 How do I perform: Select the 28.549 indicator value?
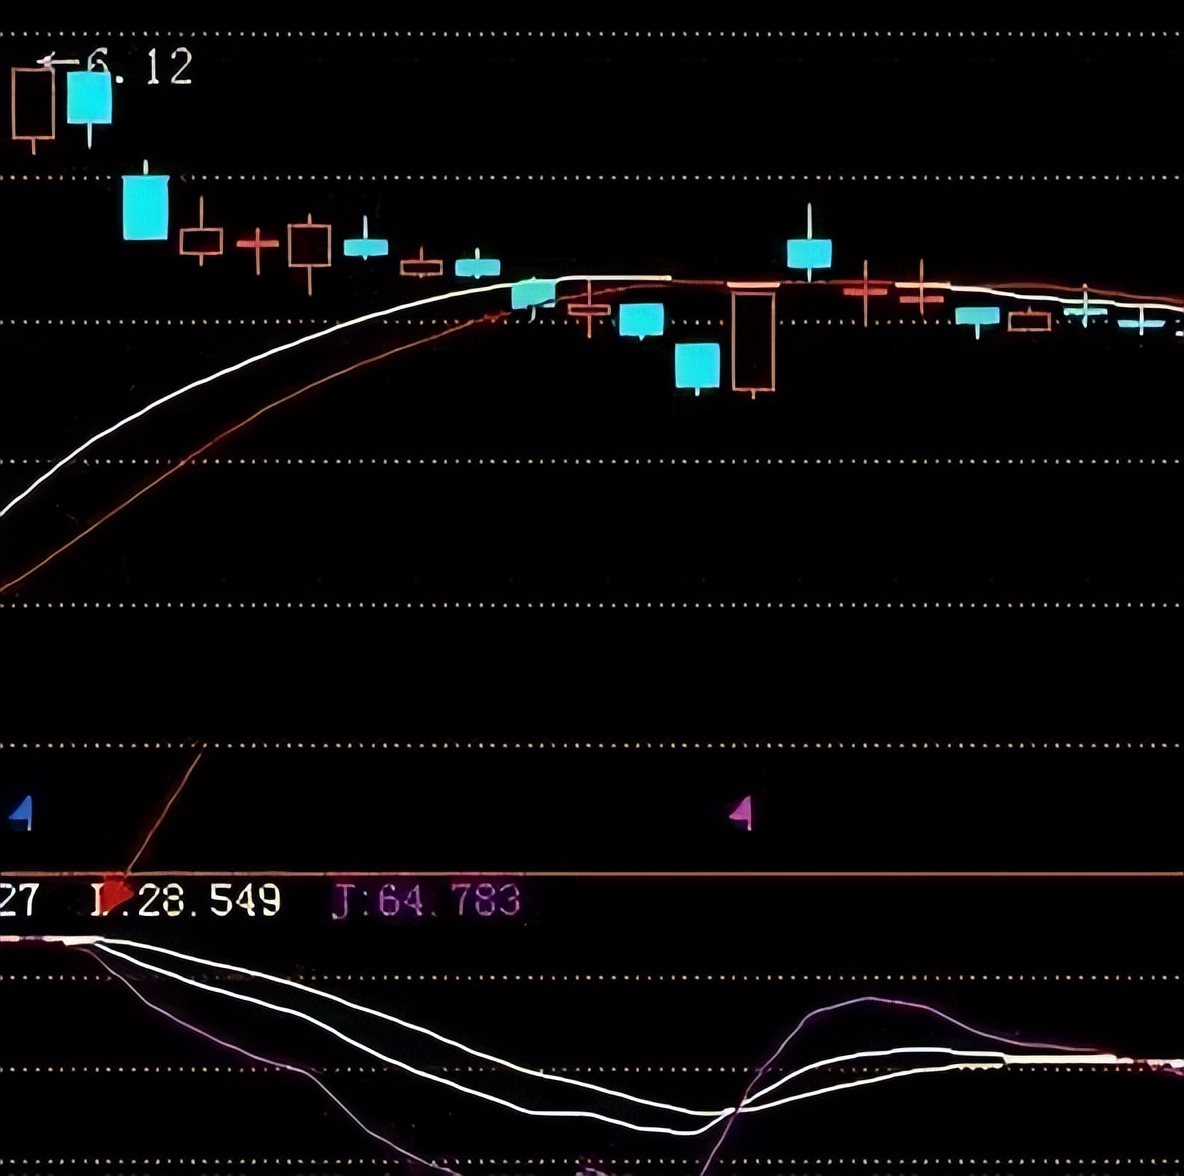[x=209, y=900]
